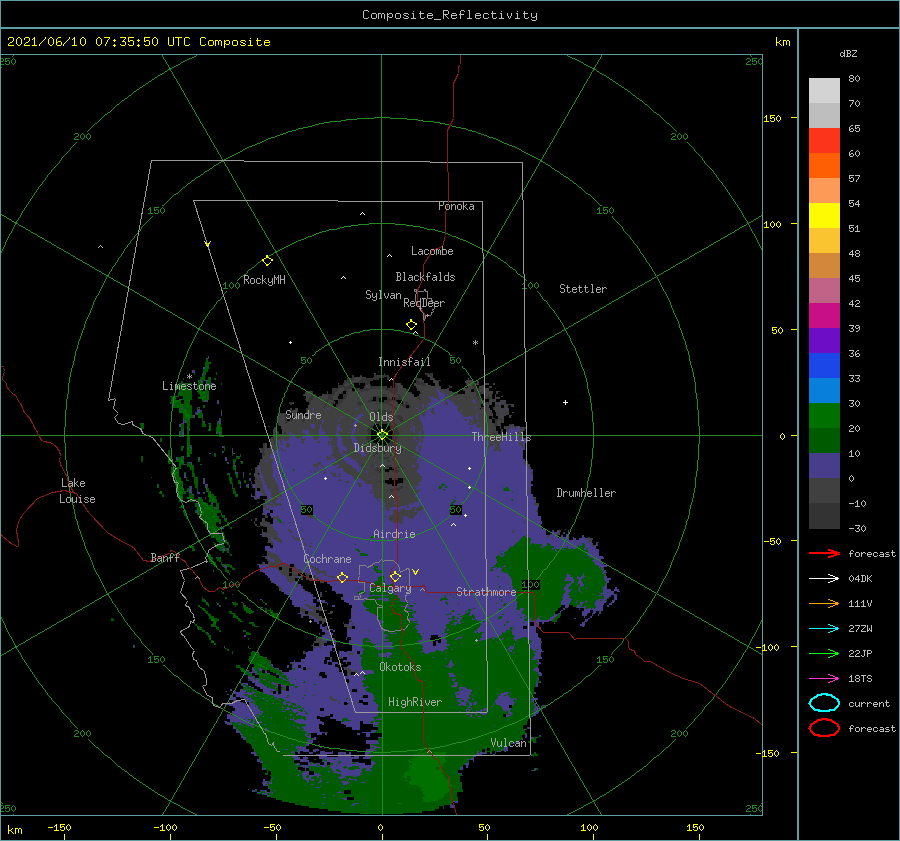
Task: Select the Didsbury label
Action: click(378, 448)
